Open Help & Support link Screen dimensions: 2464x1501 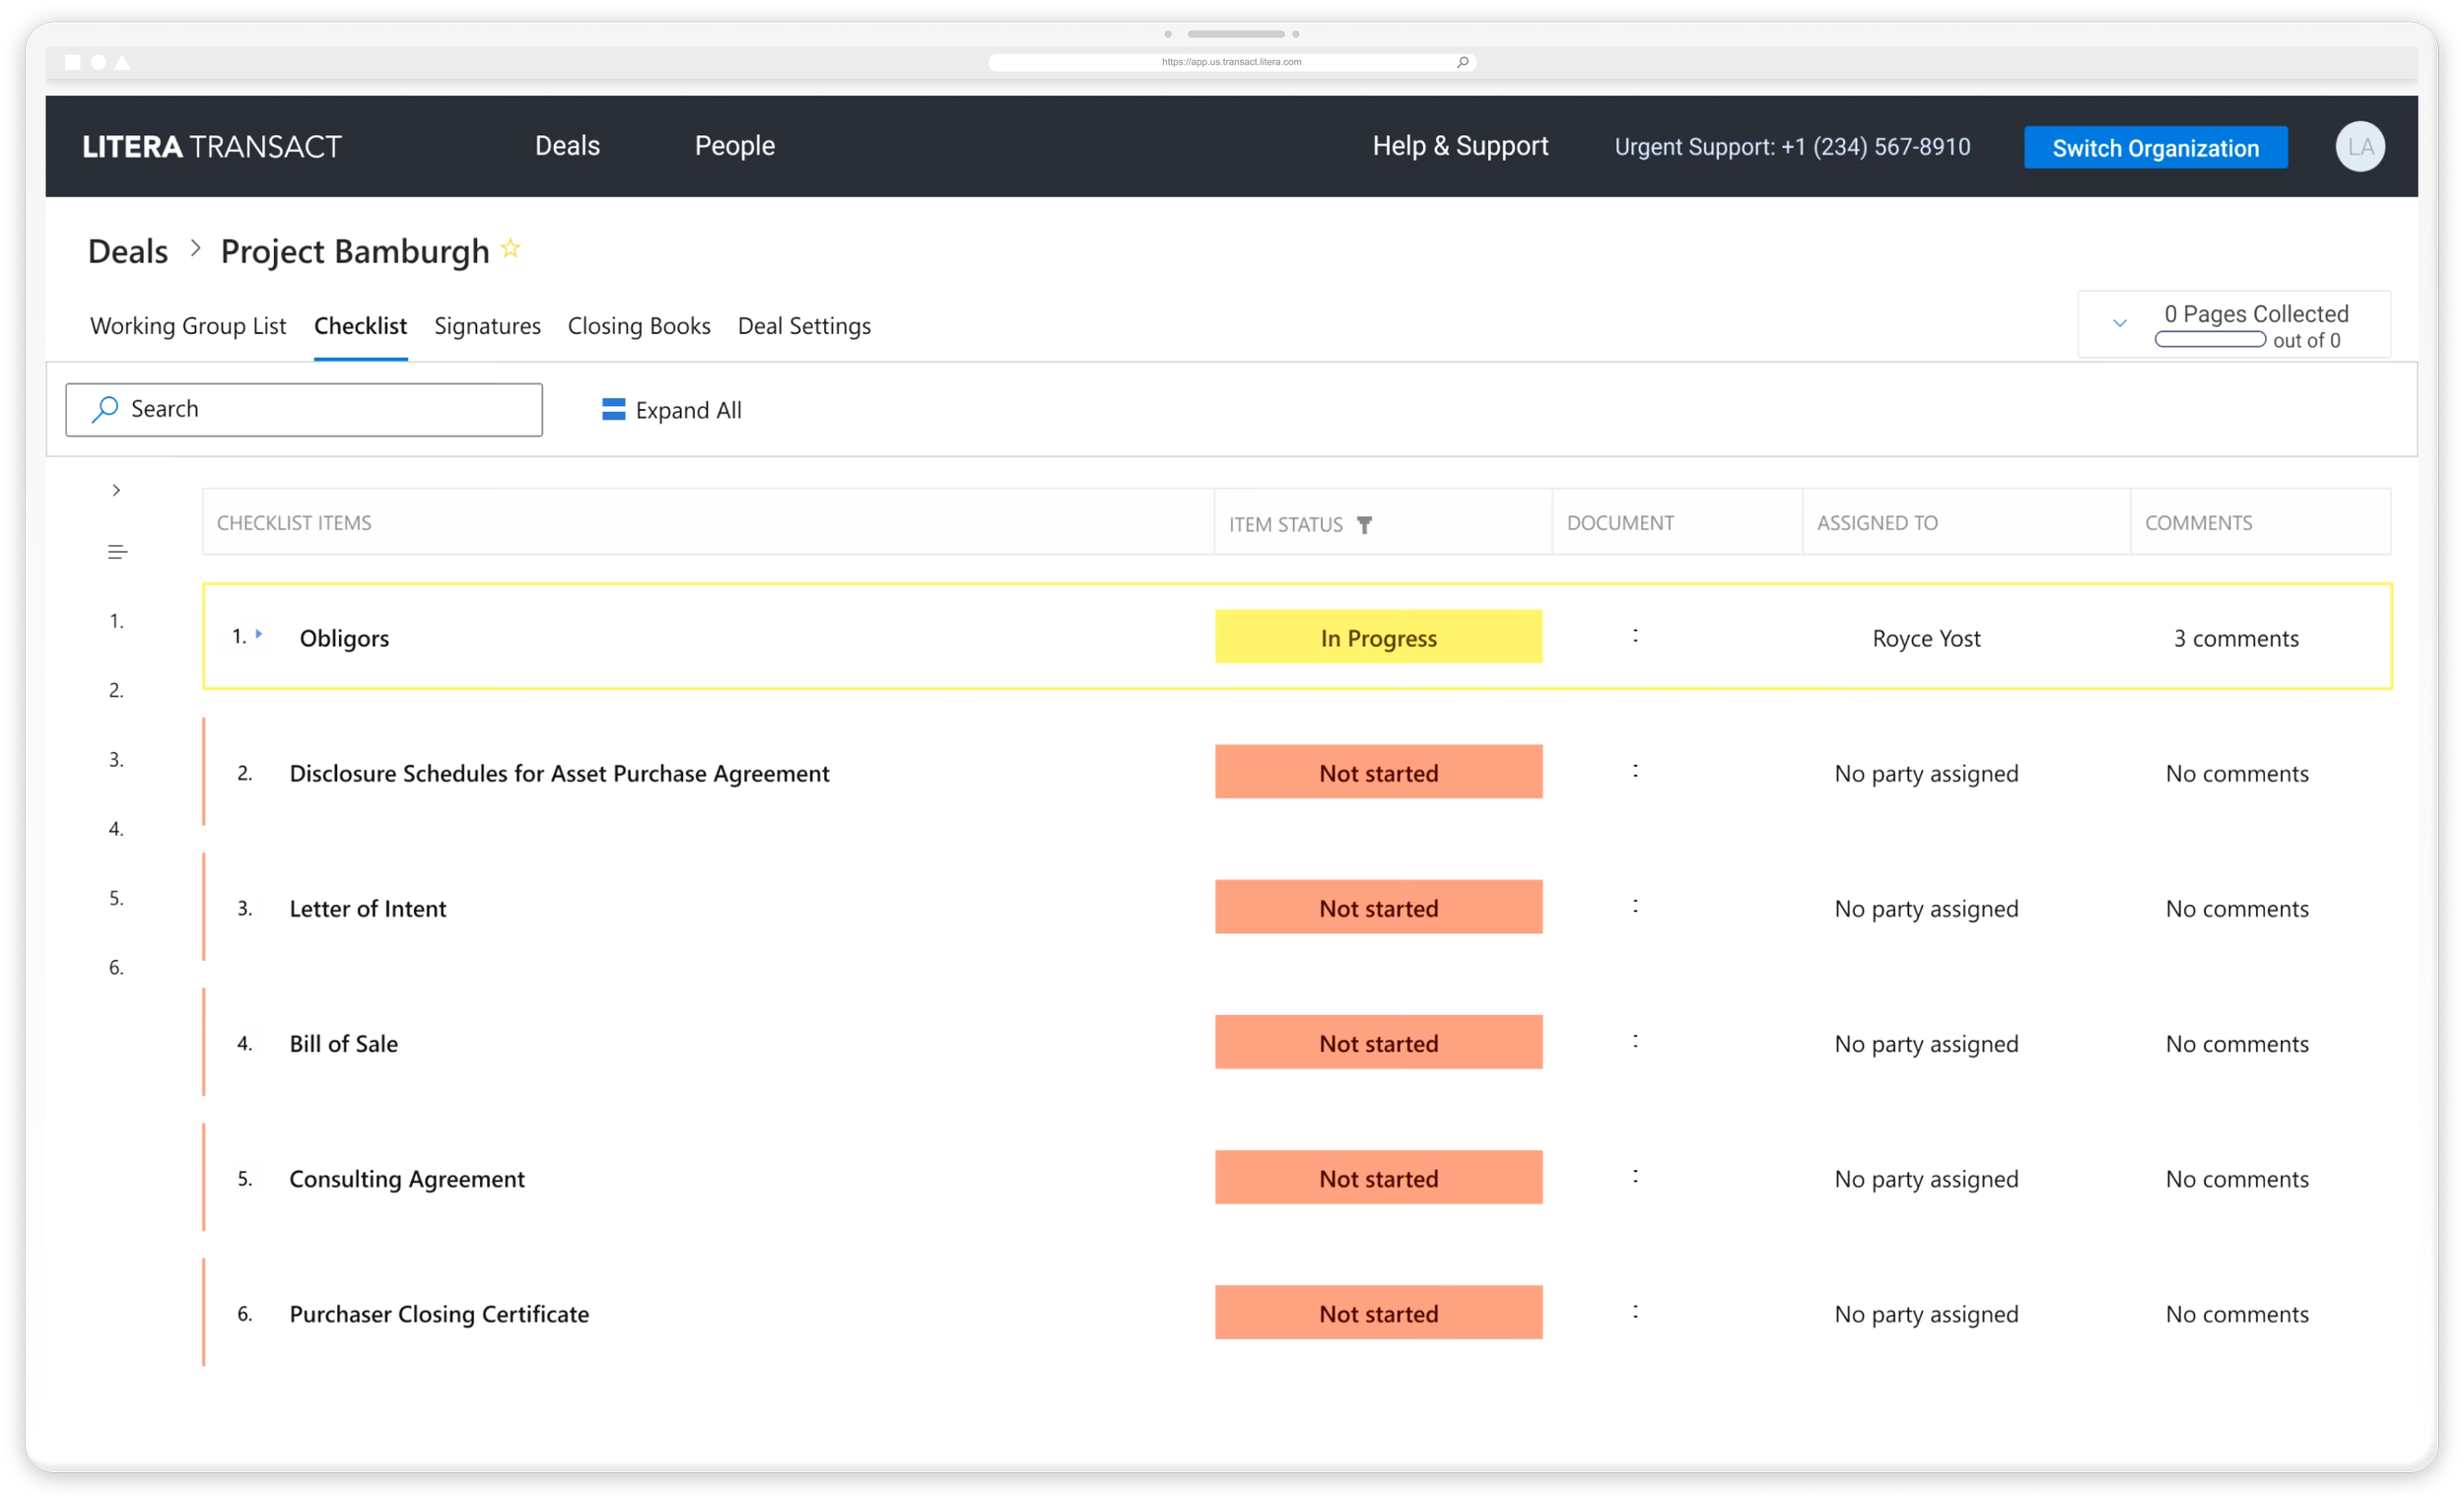[1459, 146]
